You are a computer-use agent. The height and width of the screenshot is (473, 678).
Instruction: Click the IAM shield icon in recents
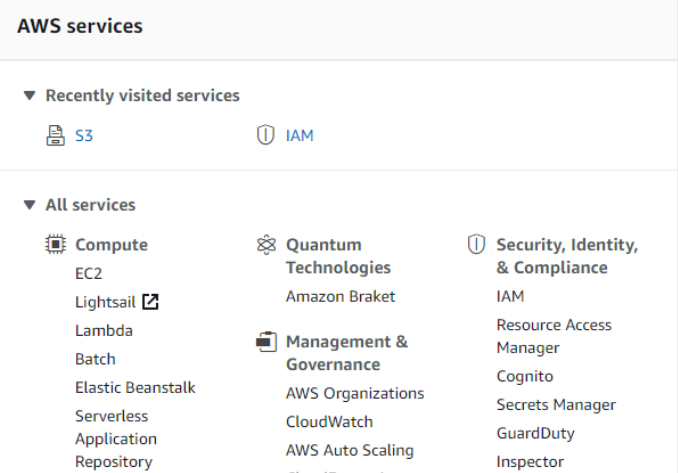coord(265,135)
